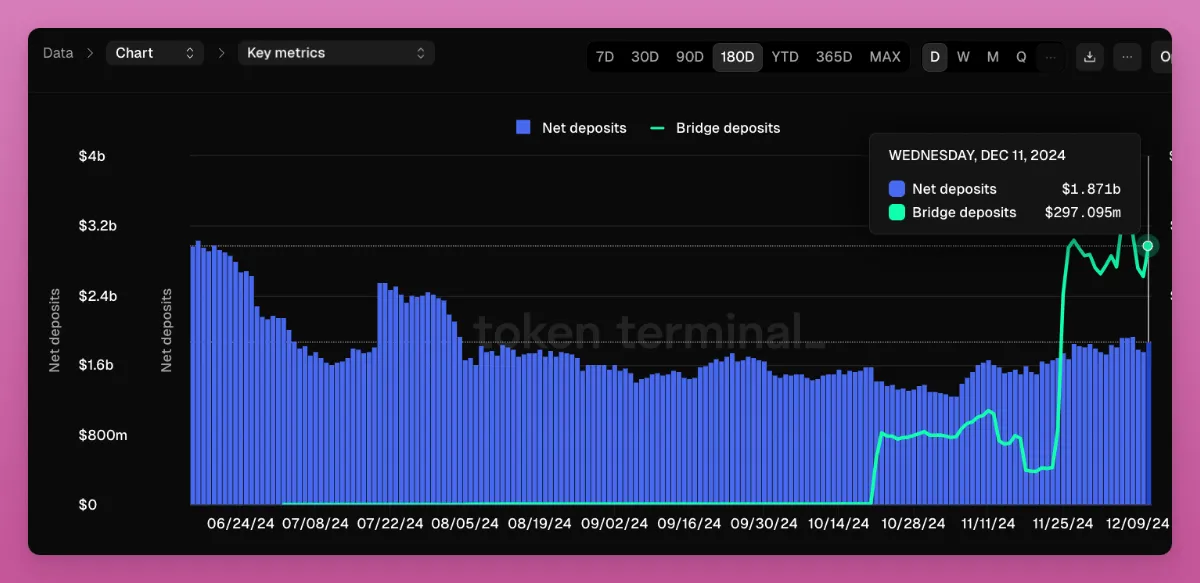This screenshot has width=1200, height=583.
Task: Click the breadcrumb arrow after Data
Action: pos(90,53)
